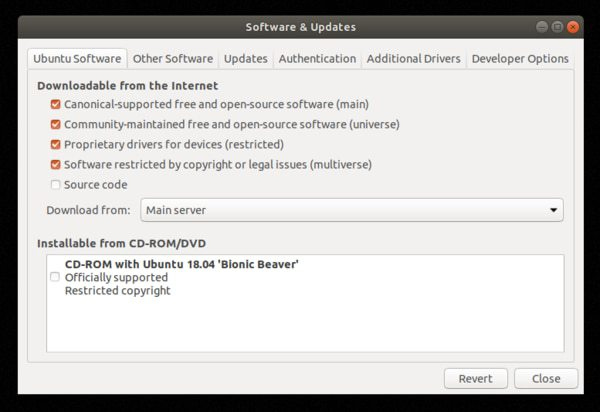Enable the Source code checkbox
Screen dimensions: 600x412
[x=56, y=184]
